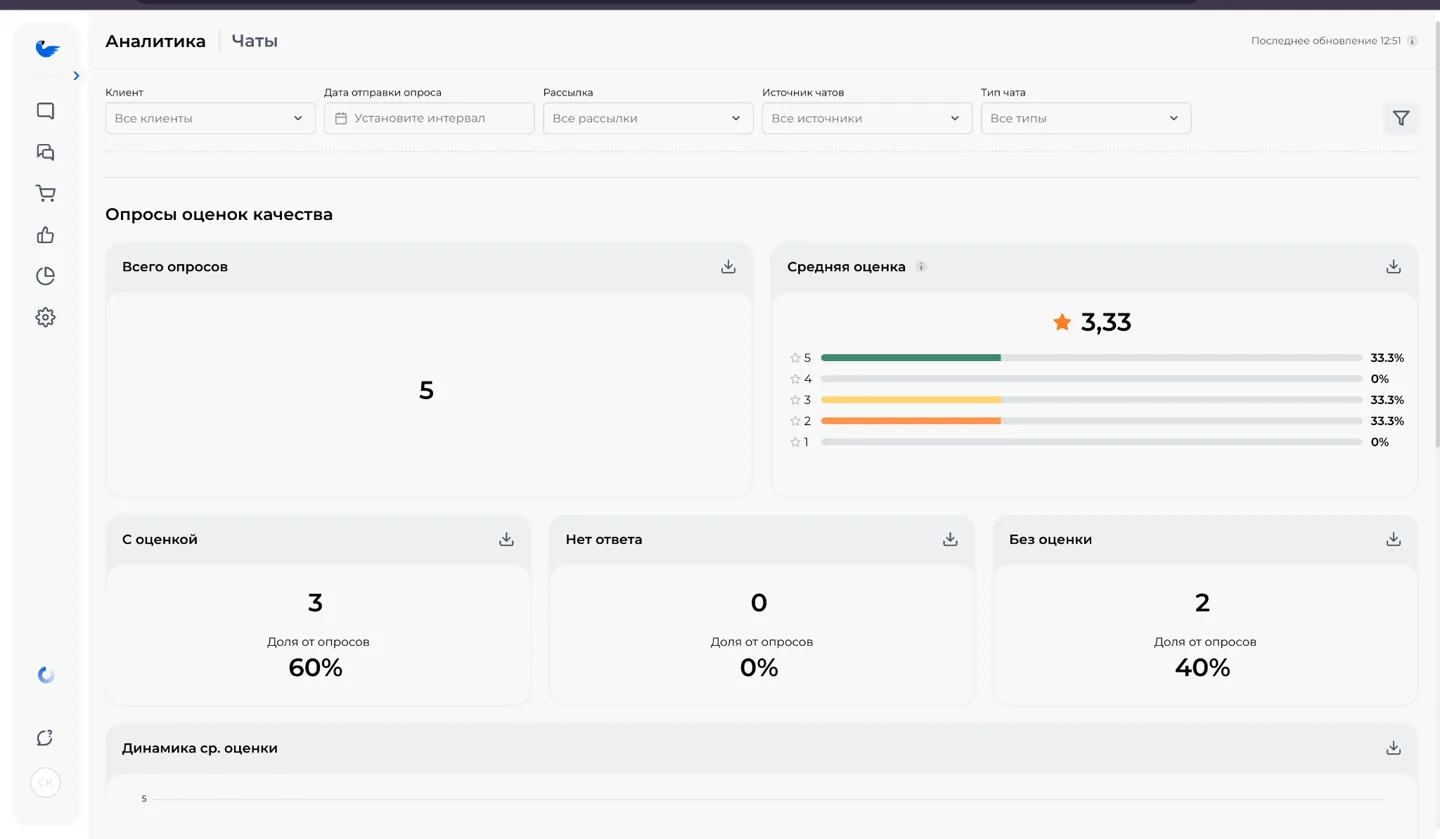
Task: Download the Всего опросов report
Action: (x=728, y=267)
